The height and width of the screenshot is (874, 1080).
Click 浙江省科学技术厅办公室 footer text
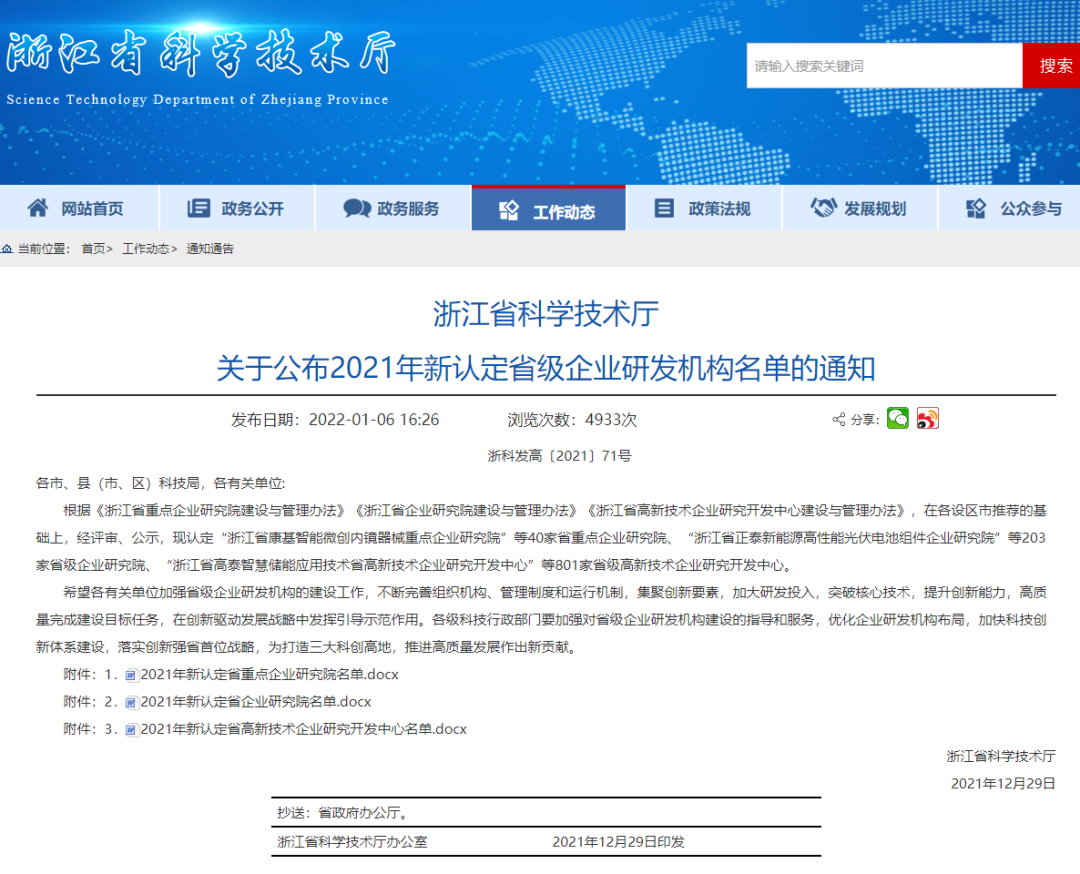coord(352,842)
